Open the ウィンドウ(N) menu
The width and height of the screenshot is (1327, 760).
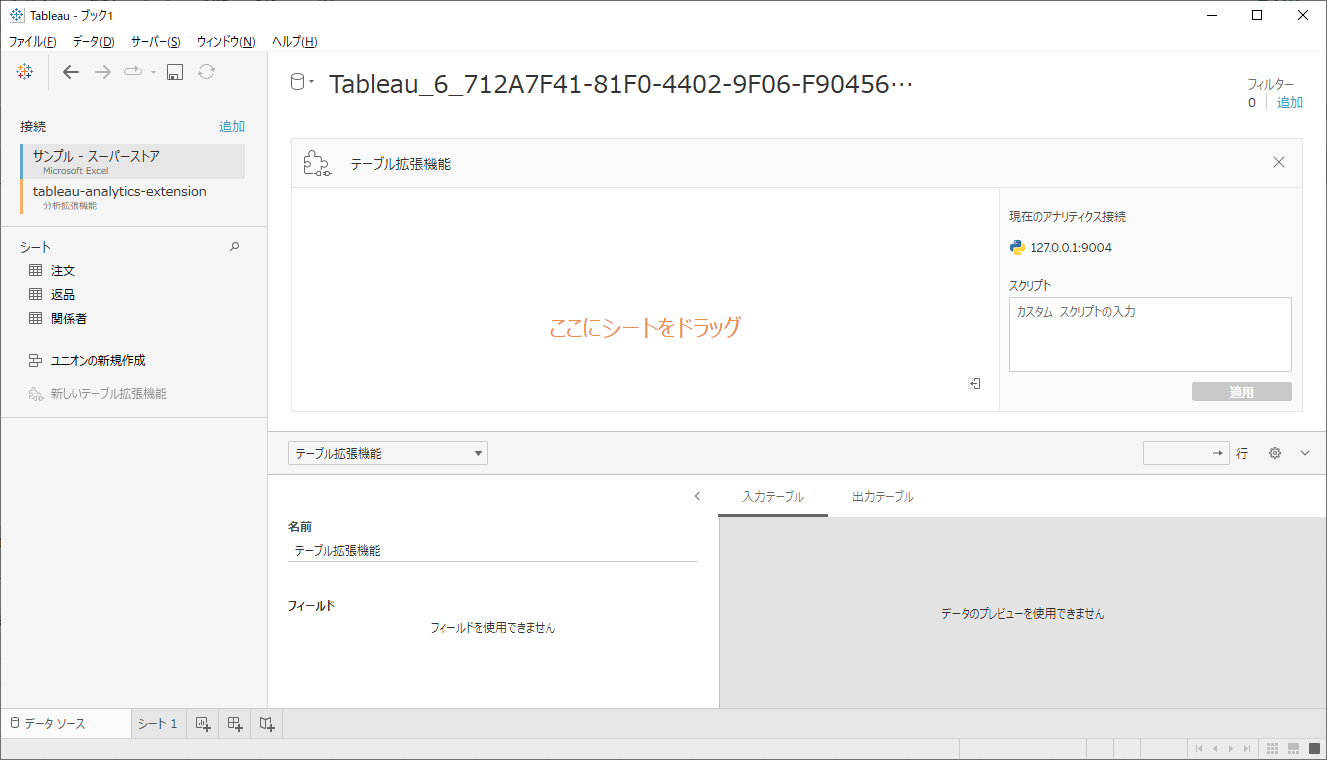click(226, 41)
